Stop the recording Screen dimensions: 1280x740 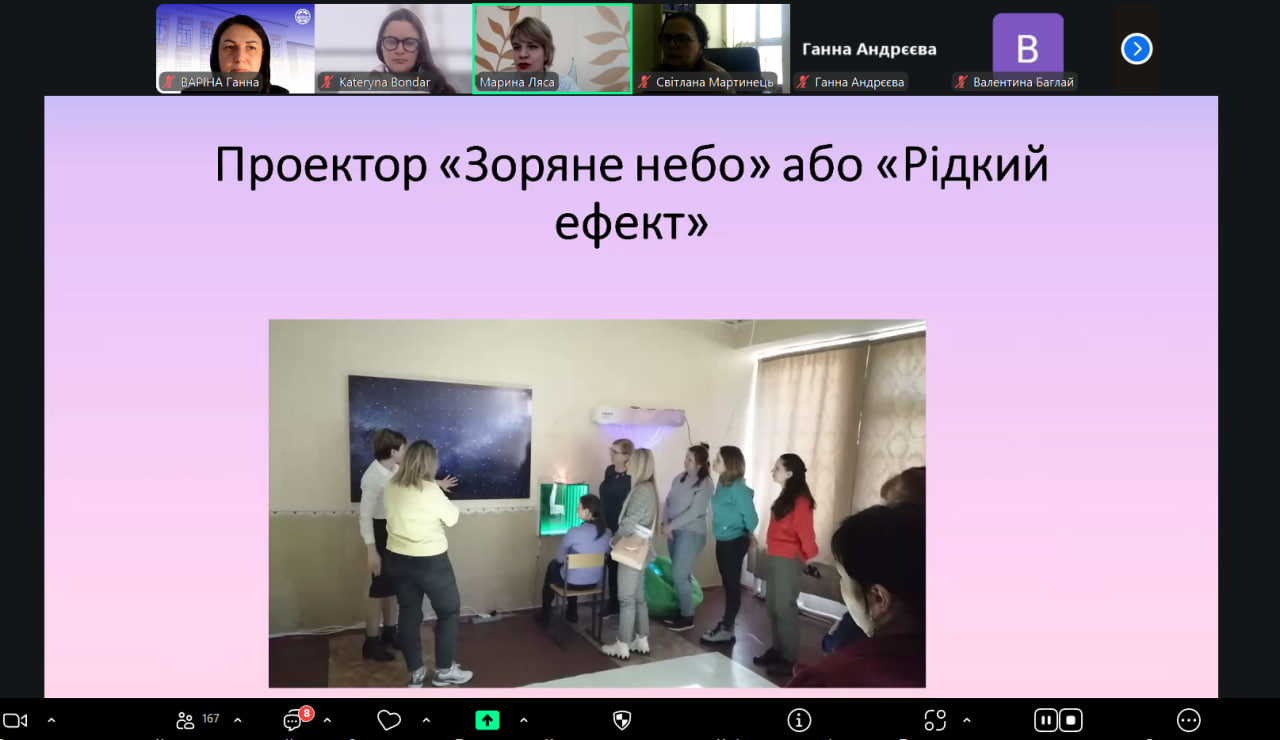(1071, 720)
